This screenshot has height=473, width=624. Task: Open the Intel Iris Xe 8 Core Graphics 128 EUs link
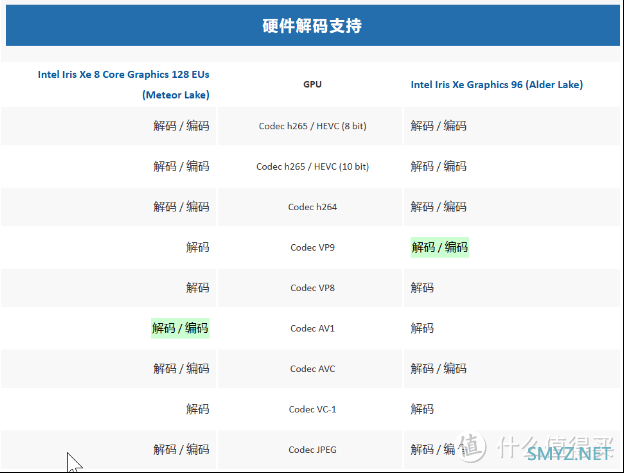pyautogui.click(x=123, y=84)
